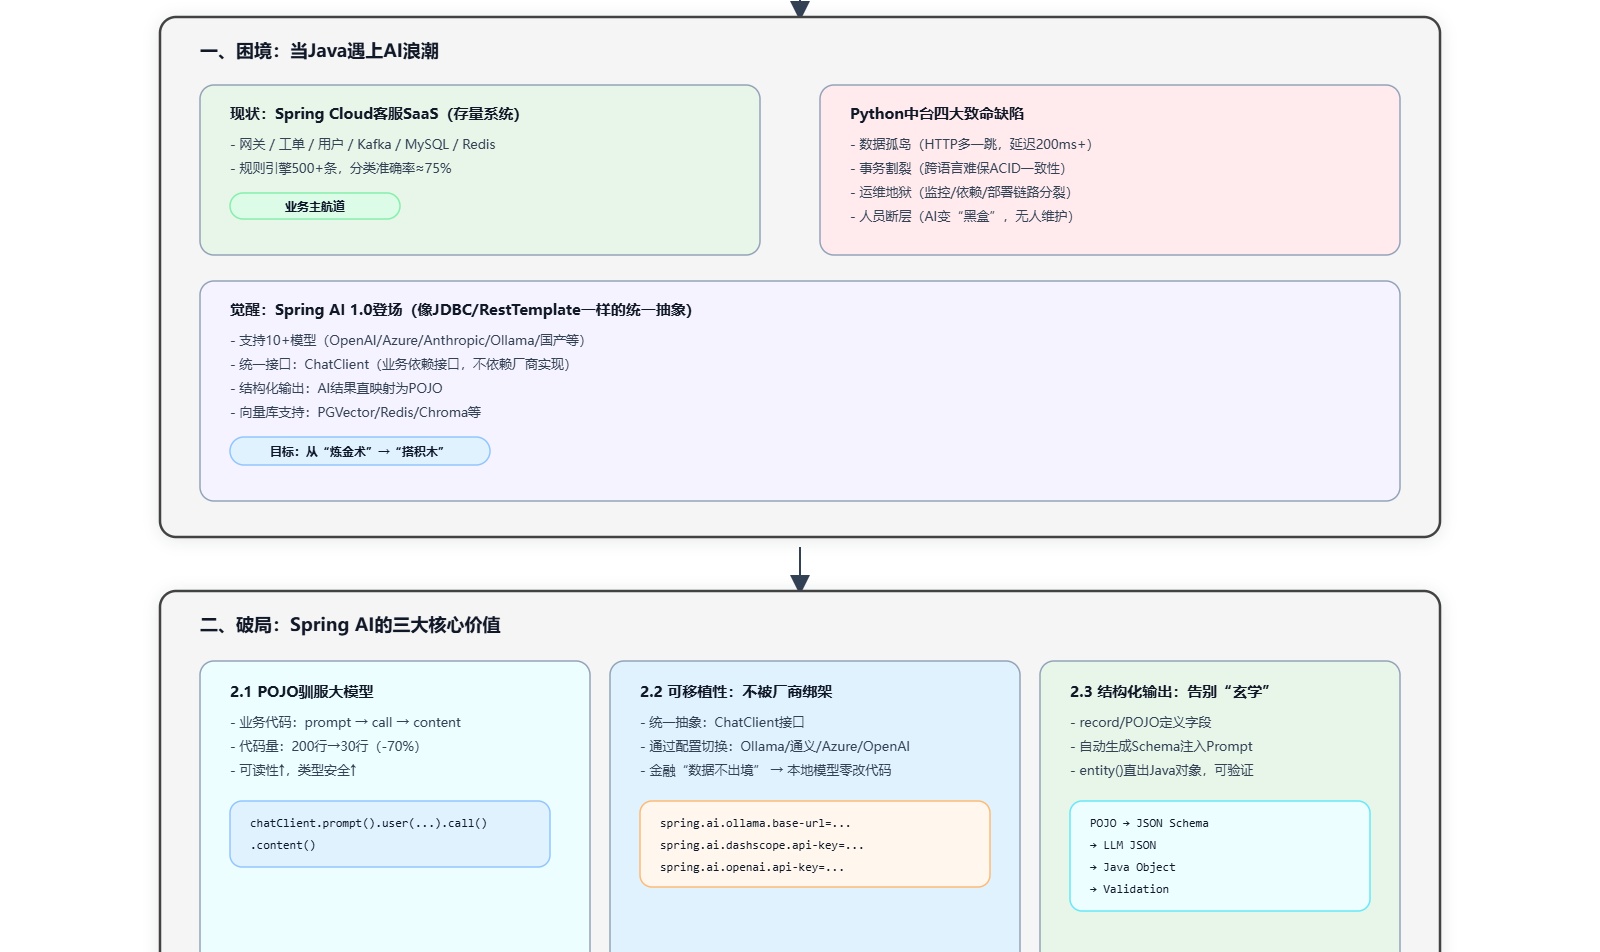1600x952 pixels.
Task: Select the line "record/POJO定义字段"
Action: coord(1141,722)
